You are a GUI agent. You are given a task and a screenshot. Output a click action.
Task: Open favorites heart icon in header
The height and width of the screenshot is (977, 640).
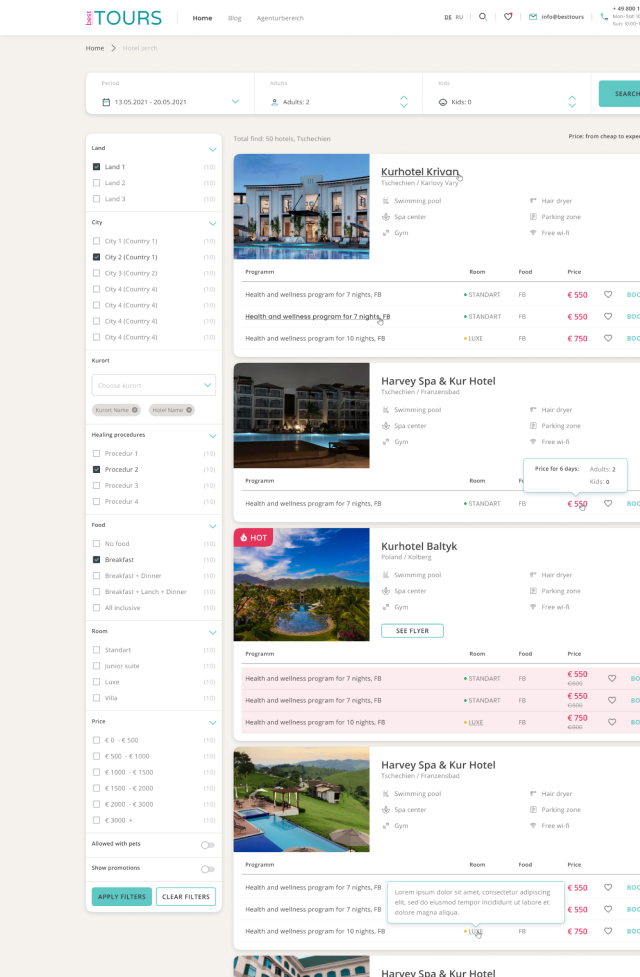click(508, 17)
